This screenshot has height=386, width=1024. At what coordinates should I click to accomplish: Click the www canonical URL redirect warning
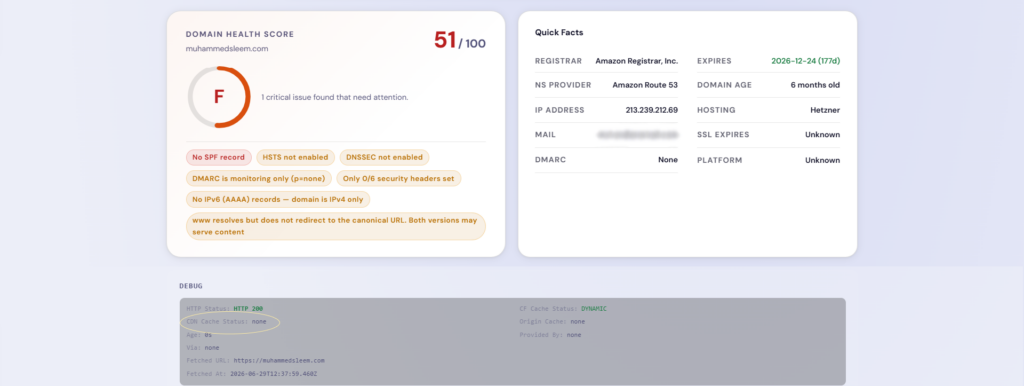336,226
